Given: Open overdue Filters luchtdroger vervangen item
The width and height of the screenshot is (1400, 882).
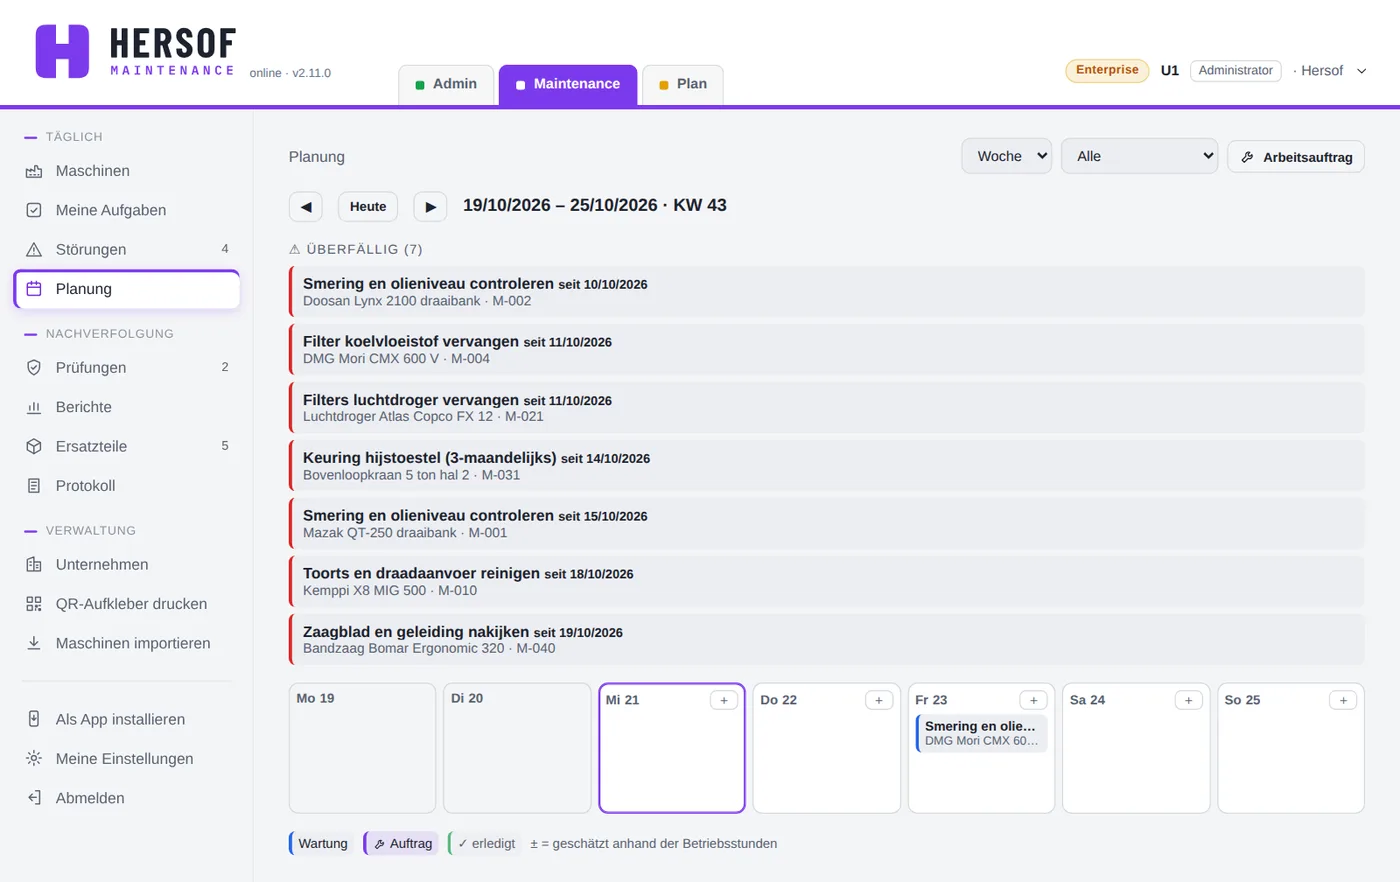Looking at the screenshot, I should (x=826, y=408).
